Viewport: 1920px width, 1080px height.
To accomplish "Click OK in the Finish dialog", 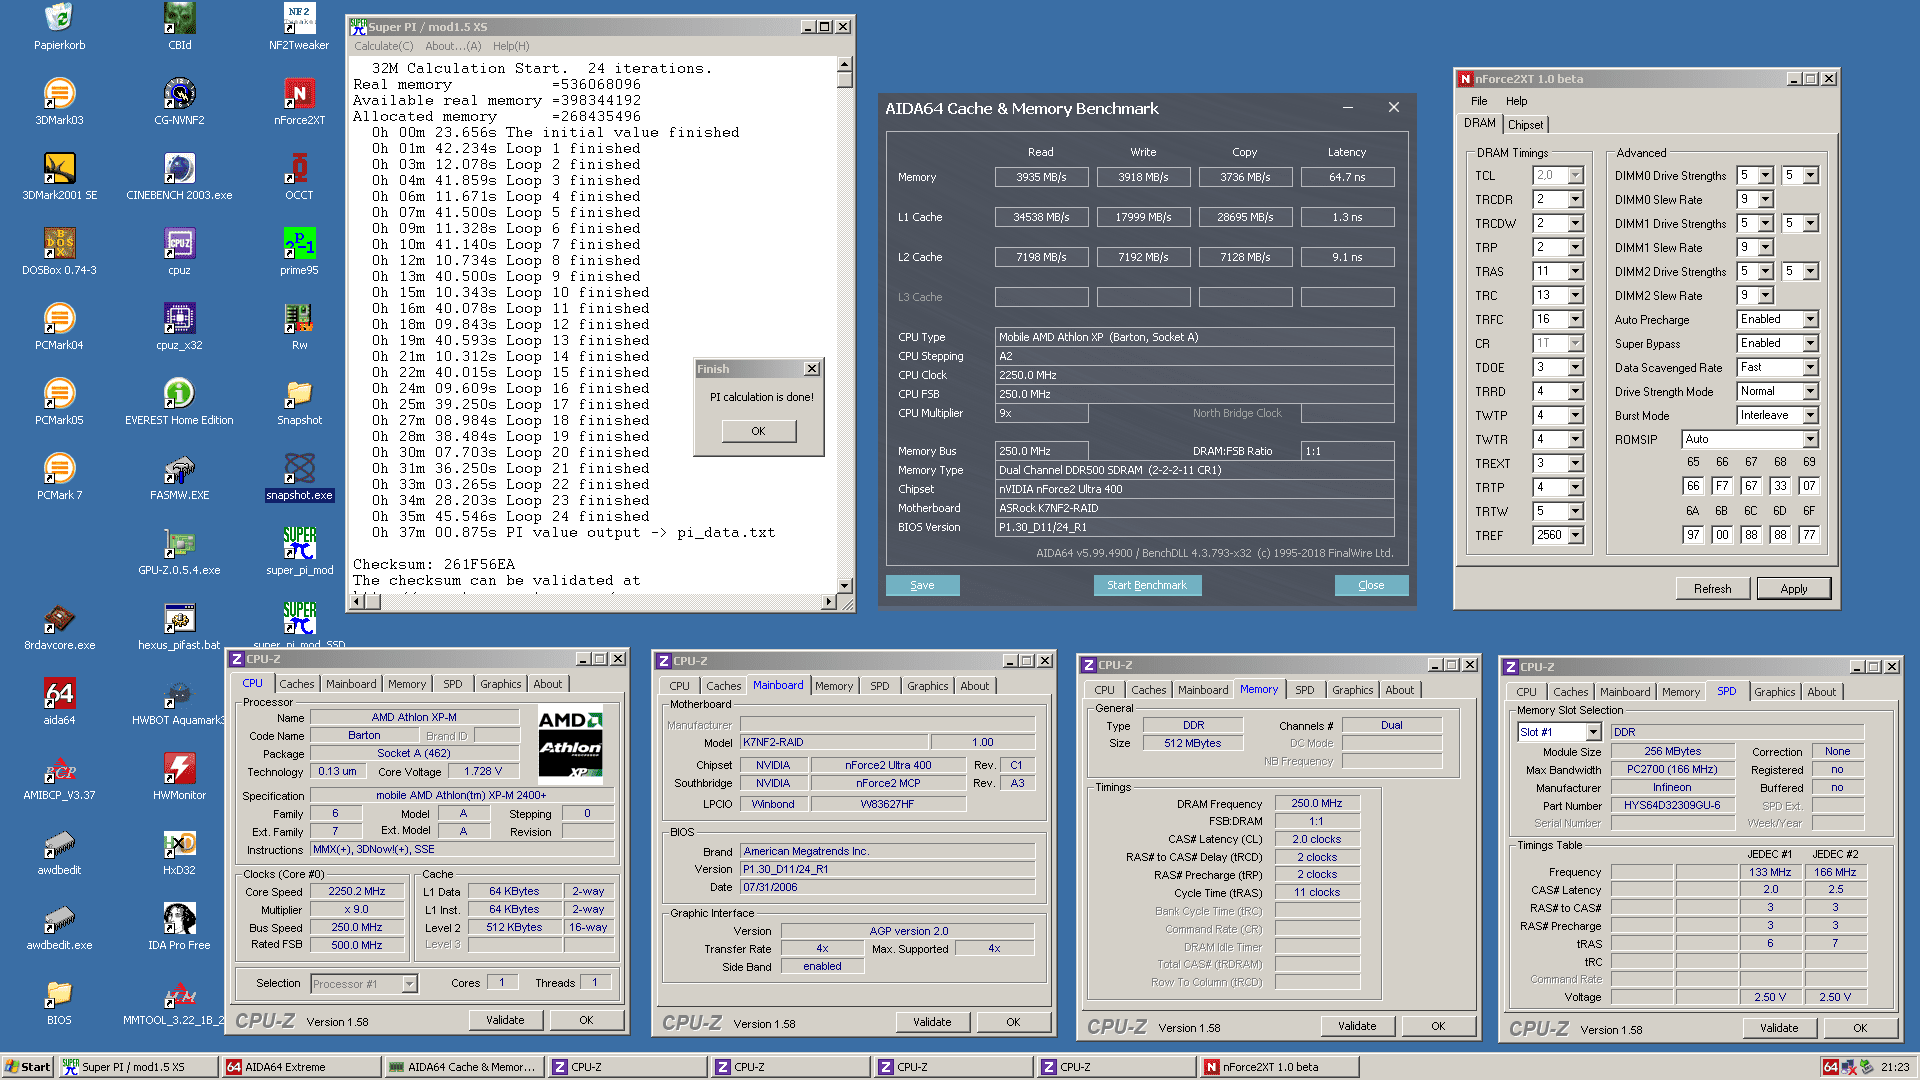I will 758,431.
